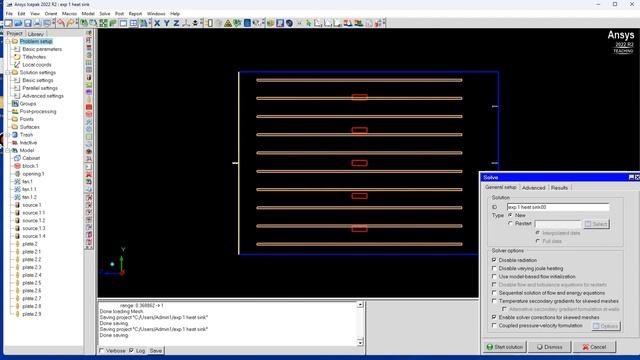
Task: Switch to the Library tab
Action: pos(36,34)
